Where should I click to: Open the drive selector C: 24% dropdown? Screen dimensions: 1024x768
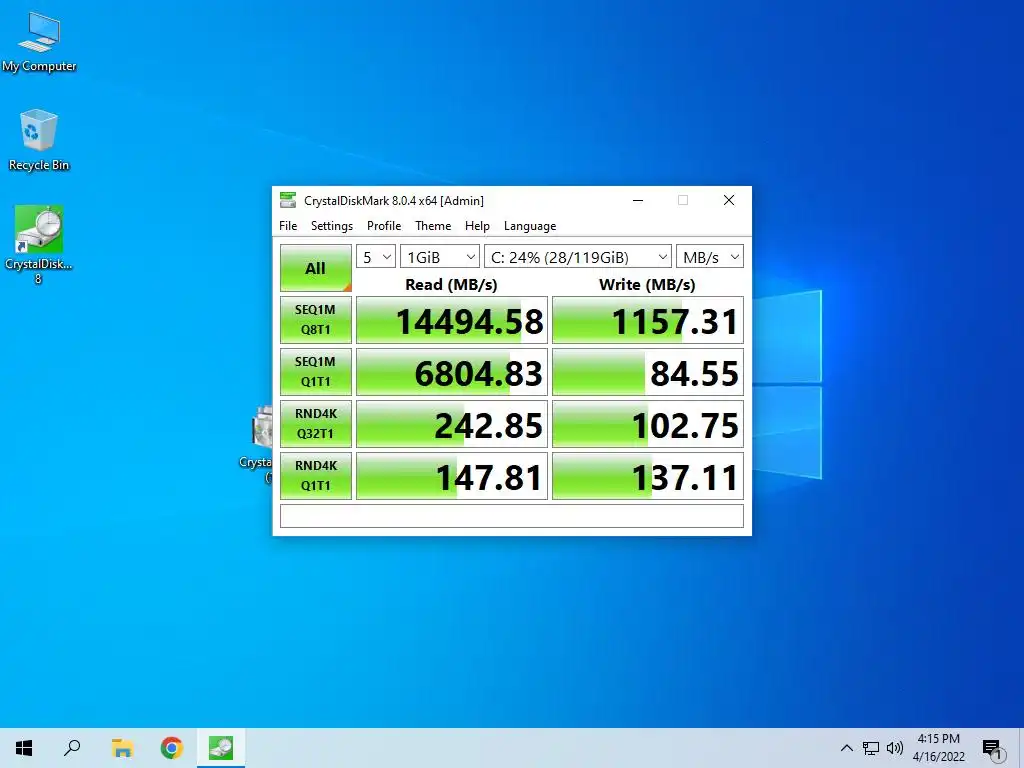click(577, 257)
